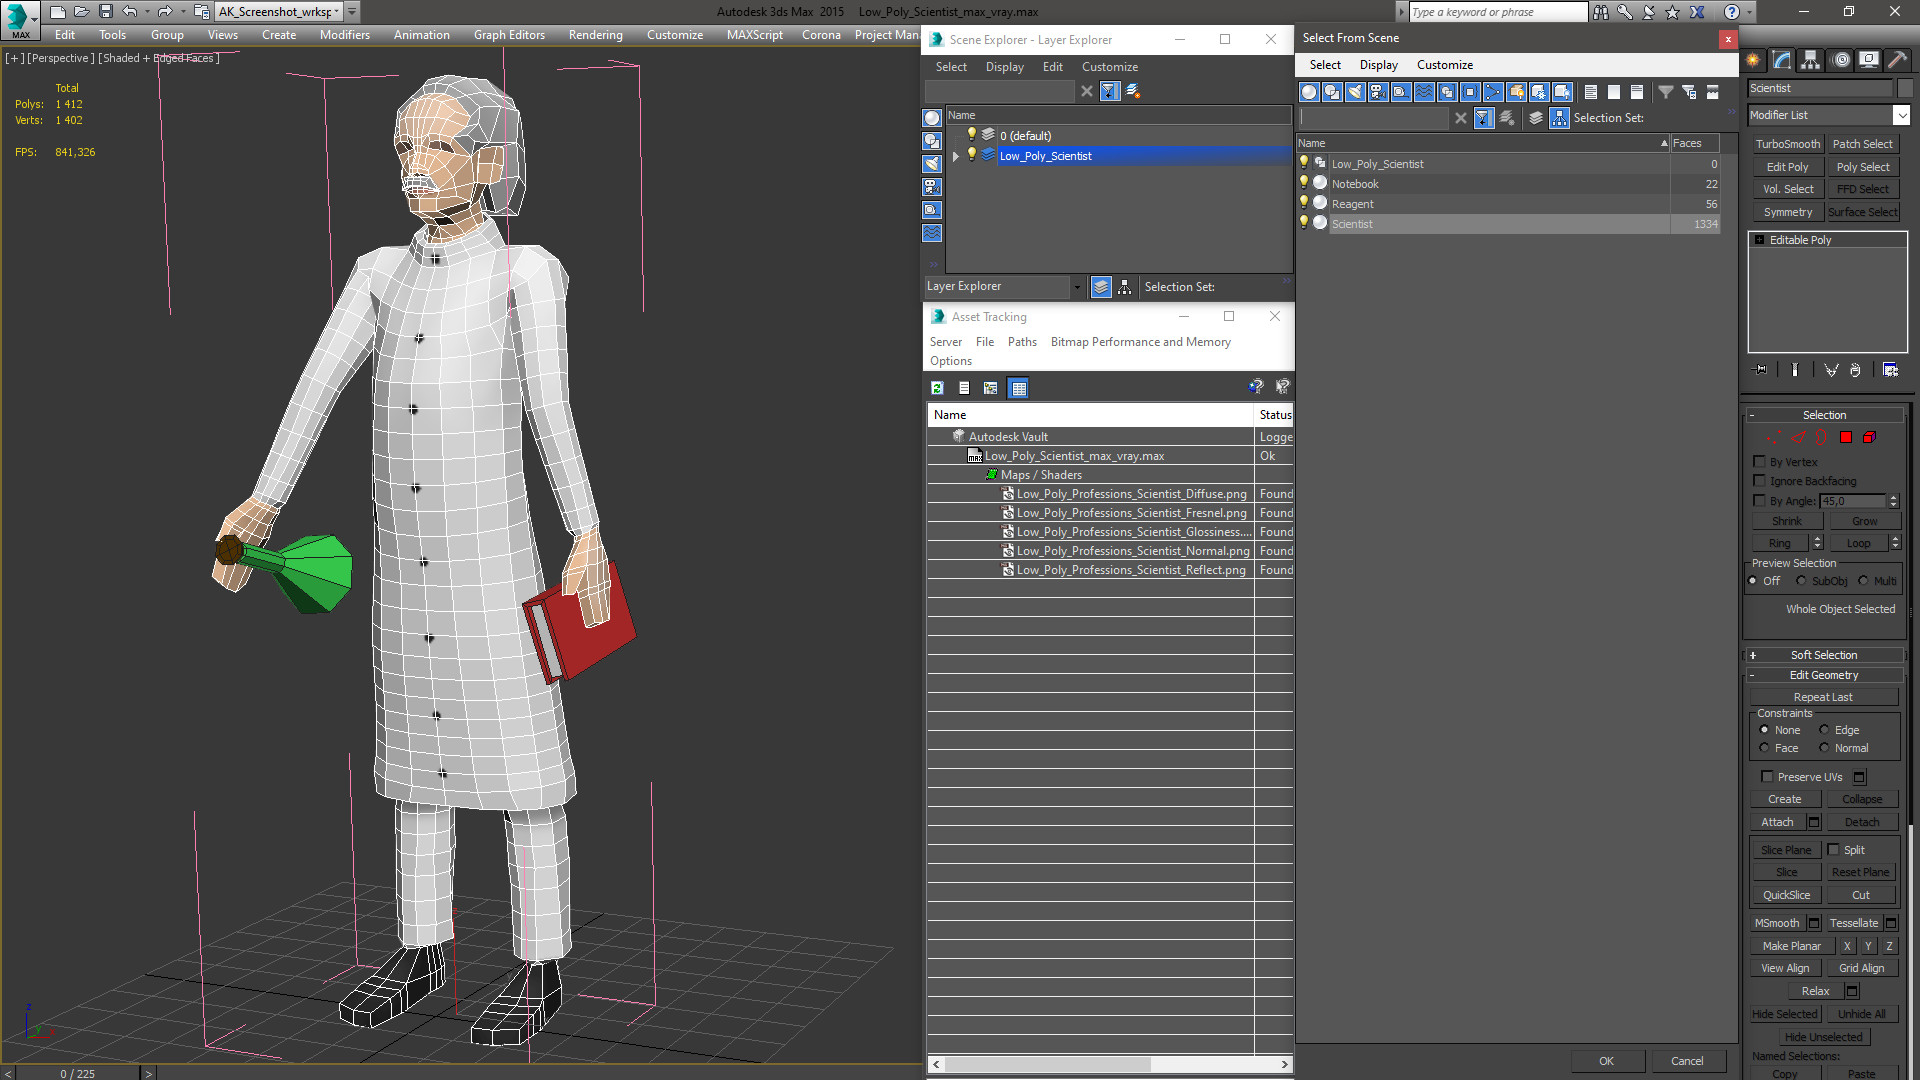Expand the Soft Selection rollout
This screenshot has height=1080, width=1920.
(1823, 655)
